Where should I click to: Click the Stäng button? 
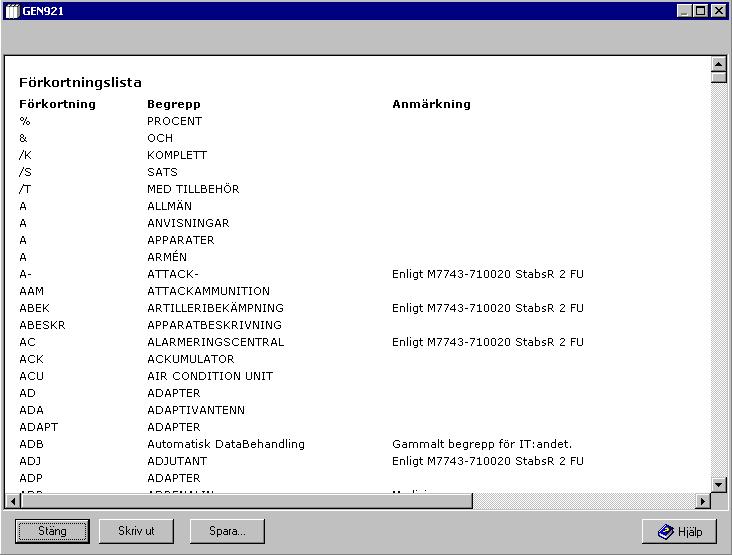point(52,531)
